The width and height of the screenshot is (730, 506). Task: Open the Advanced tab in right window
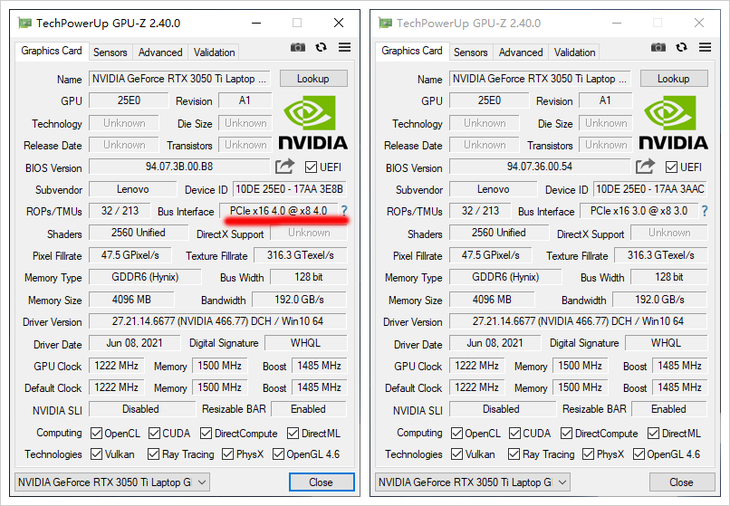[521, 52]
